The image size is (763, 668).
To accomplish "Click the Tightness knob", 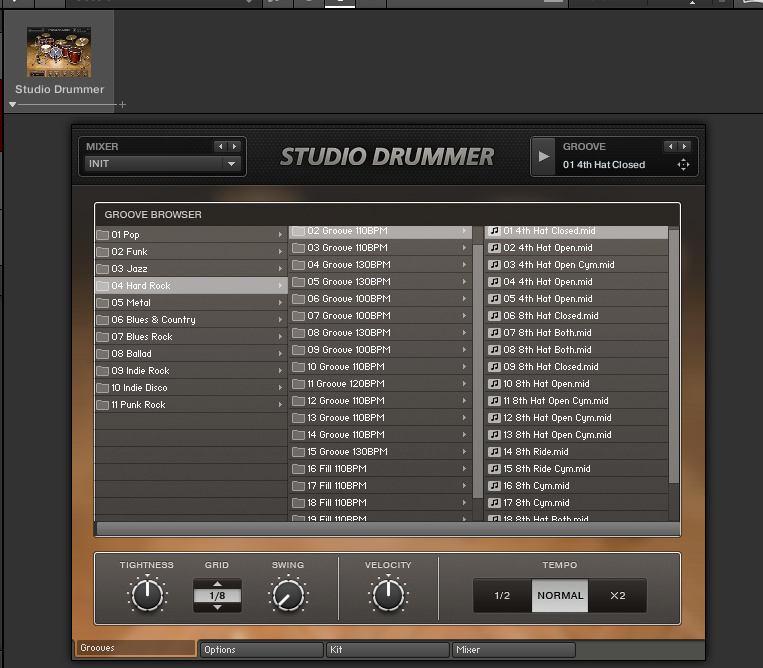I will (x=147, y=596).
